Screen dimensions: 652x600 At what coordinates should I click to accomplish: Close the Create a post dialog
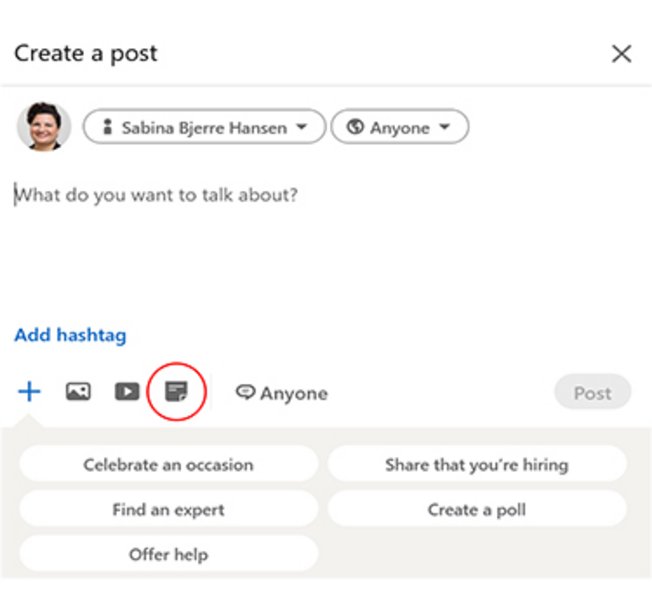[621, 54]
